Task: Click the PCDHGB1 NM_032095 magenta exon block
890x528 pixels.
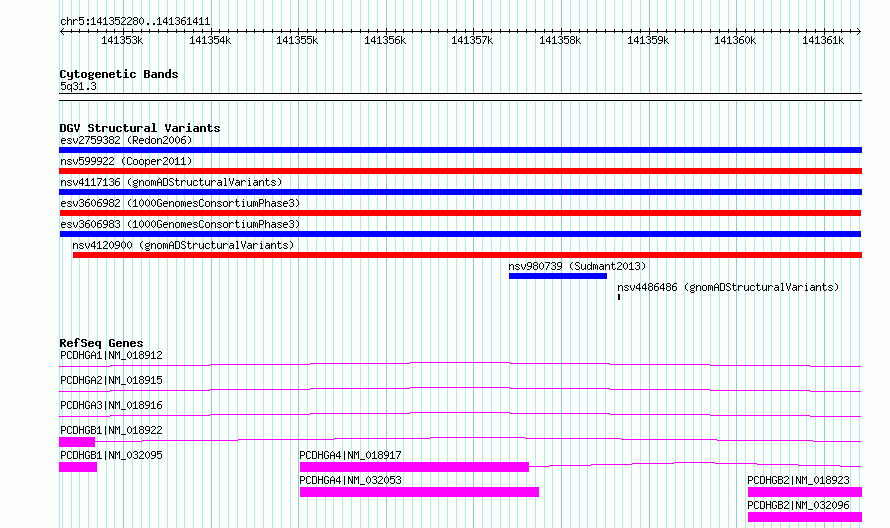Action: tap(78, 467)
